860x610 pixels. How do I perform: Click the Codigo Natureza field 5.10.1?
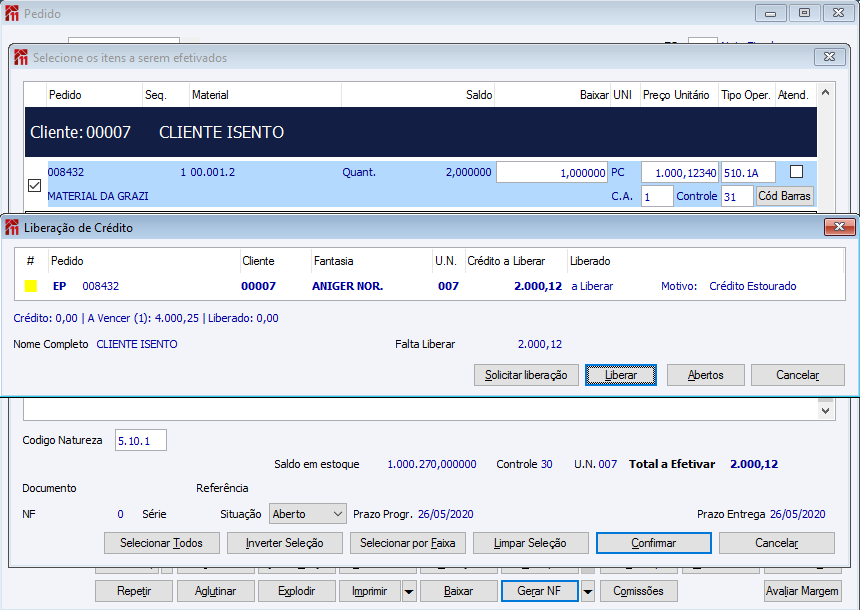[x=140, y=440]
